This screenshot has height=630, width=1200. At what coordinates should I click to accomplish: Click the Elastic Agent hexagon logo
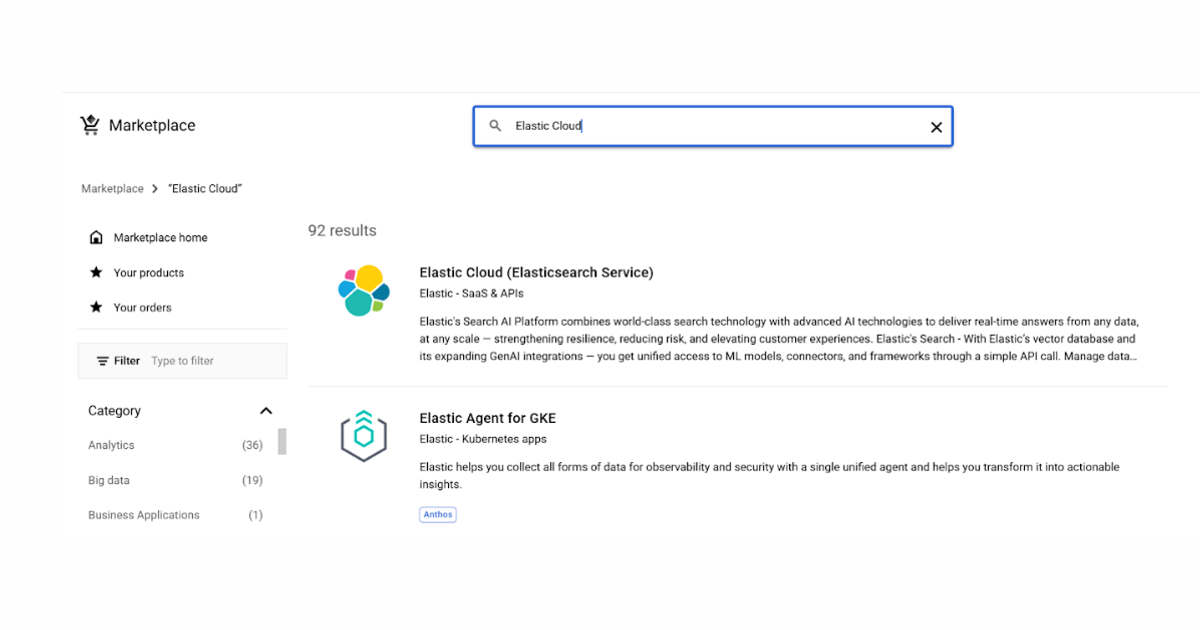click(363, 436)
